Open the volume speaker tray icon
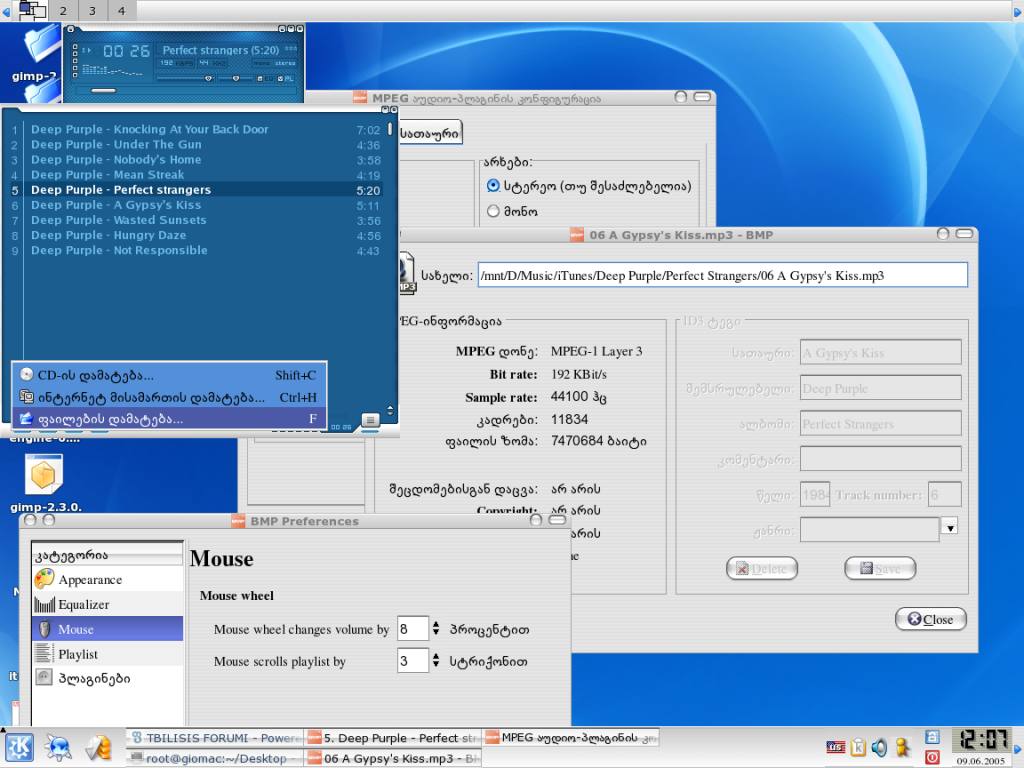 click(879, 747)
